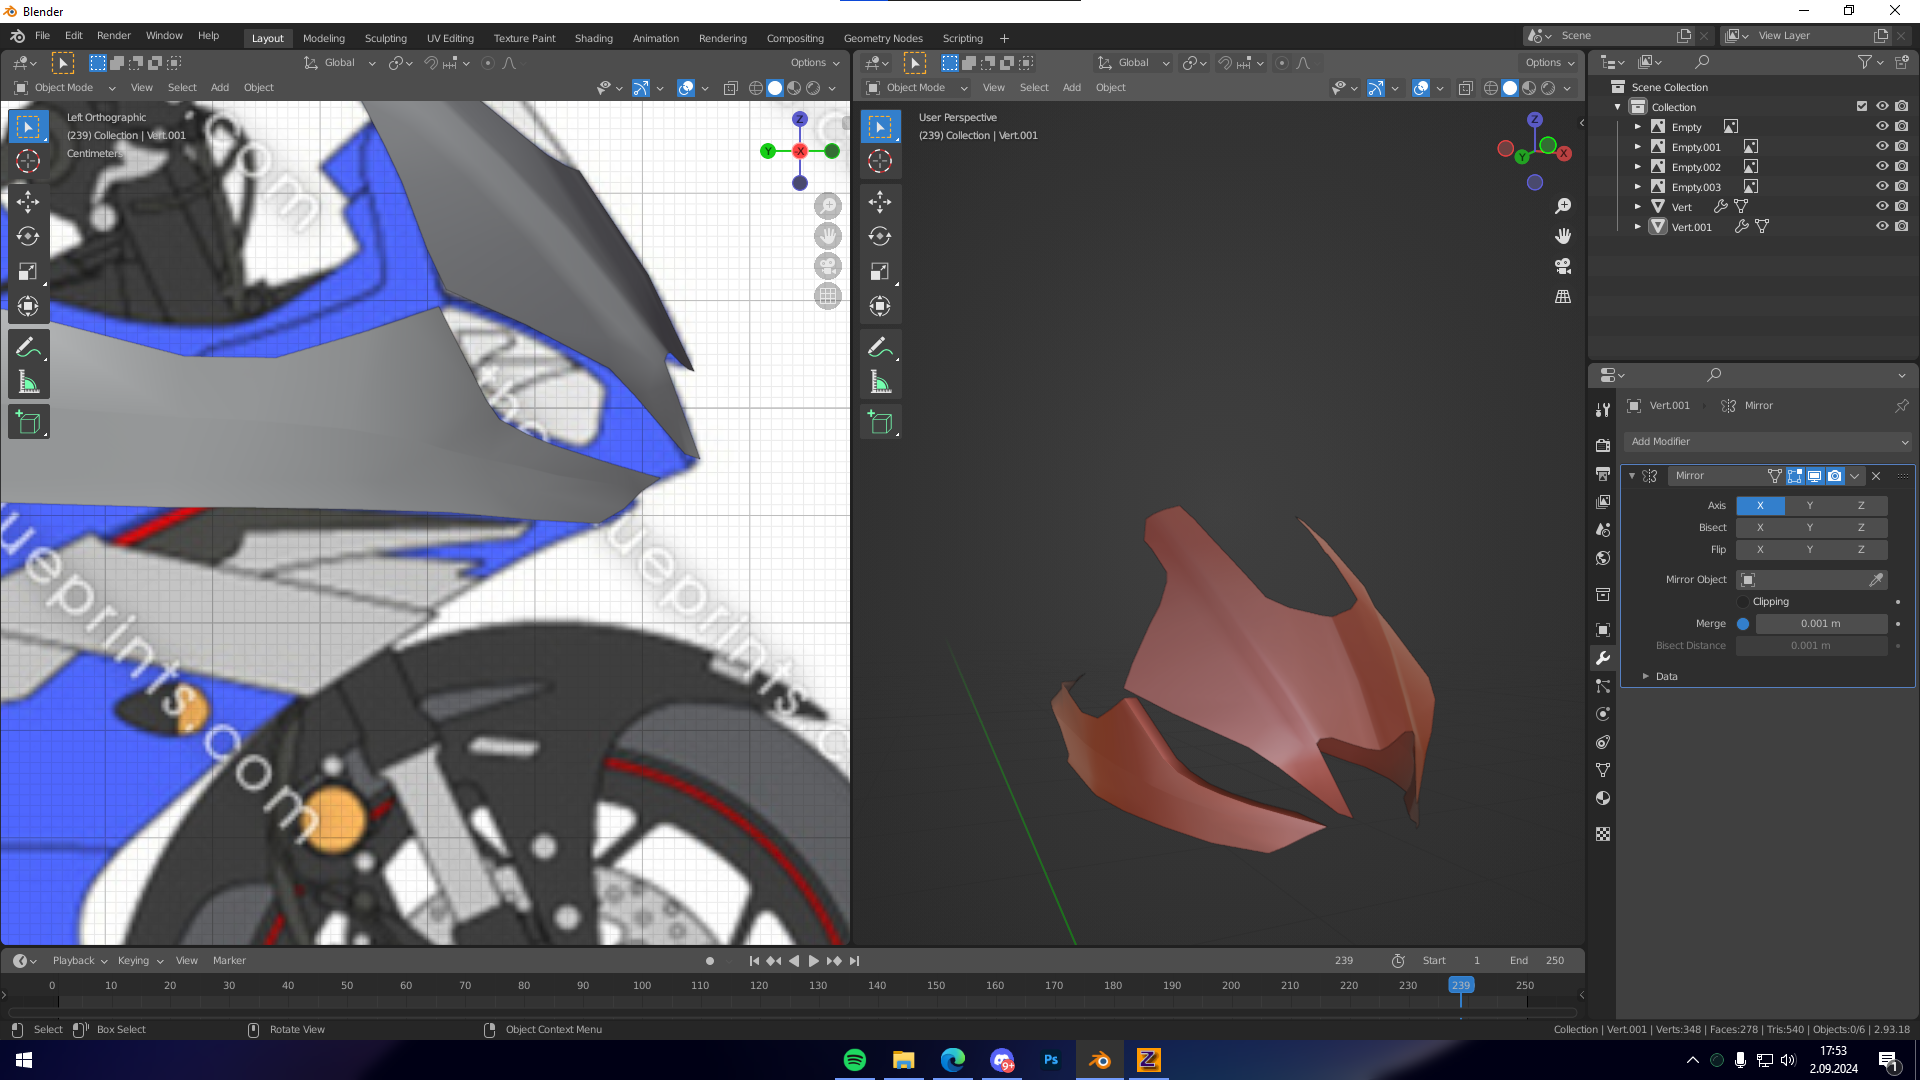Open Spotify from the taskbar

tap(855, 1060)
